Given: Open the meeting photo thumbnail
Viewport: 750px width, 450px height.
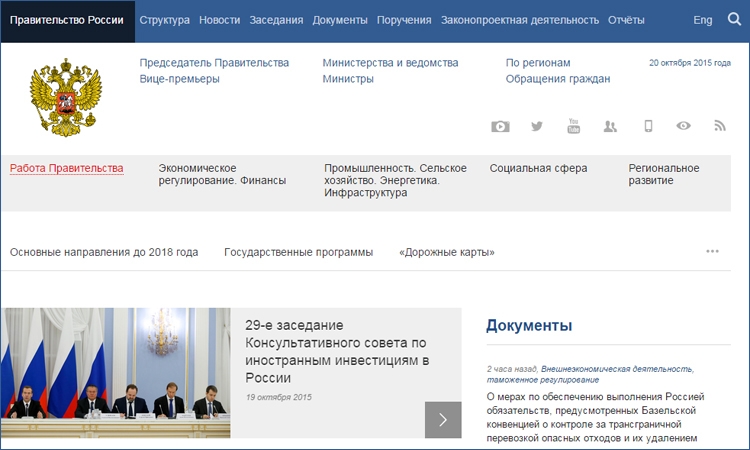Looking at the screenshot, I should (x=115, y=373).
